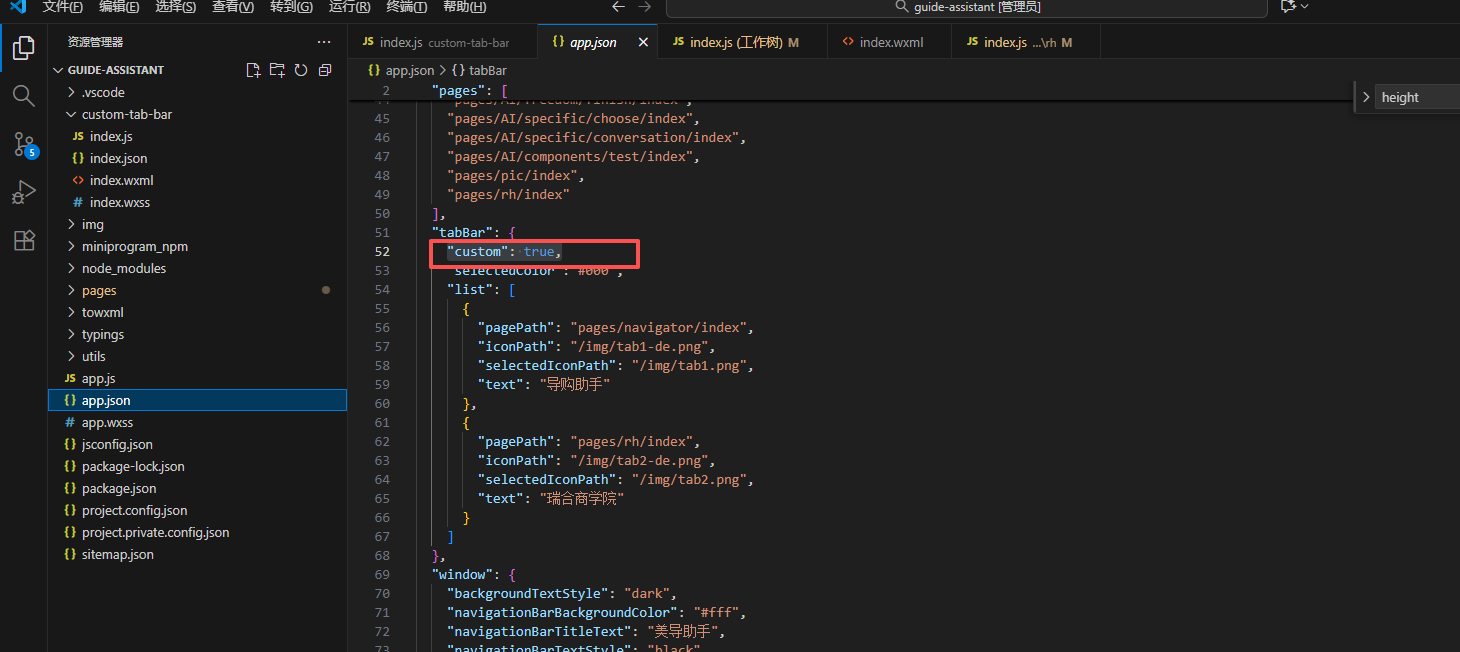Click the VS Code logo icon
Viewport: 1460px width, 652px height.
tap(17, 7)
